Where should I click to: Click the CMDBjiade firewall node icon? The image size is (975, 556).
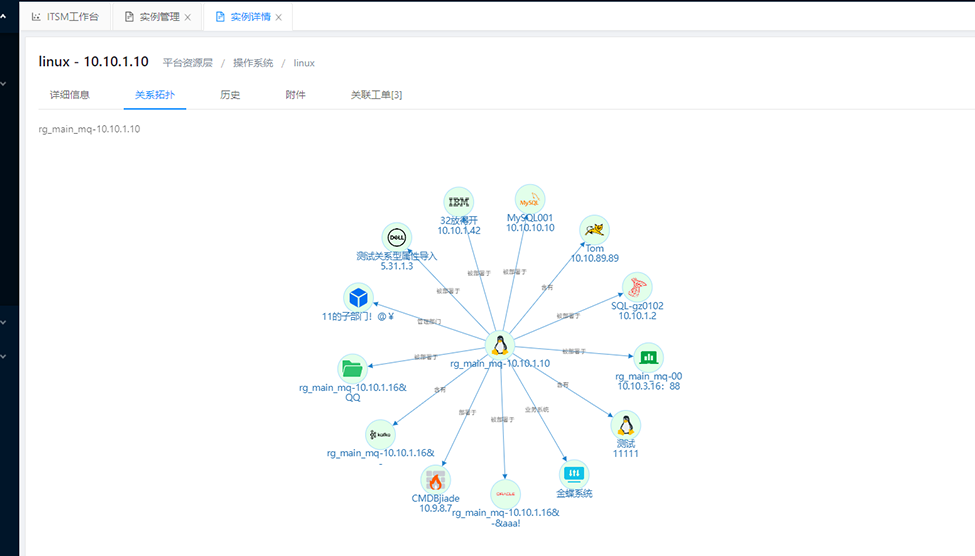tap(435, 480)
